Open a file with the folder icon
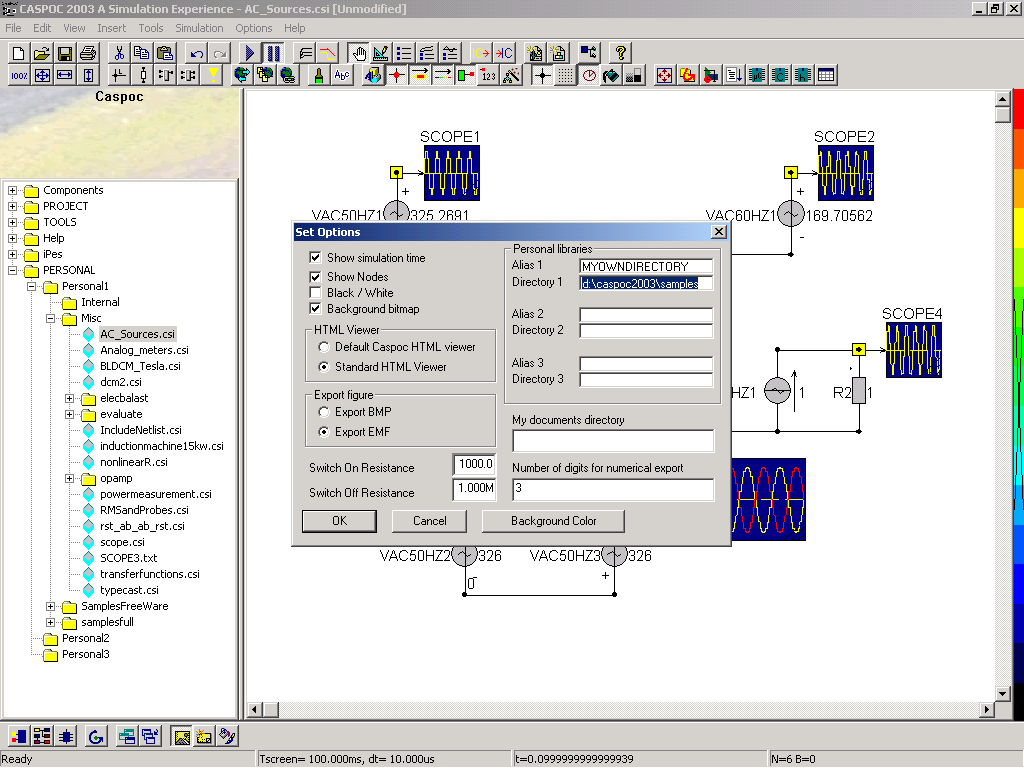The image size is (1024, 768). pos(42,53)
